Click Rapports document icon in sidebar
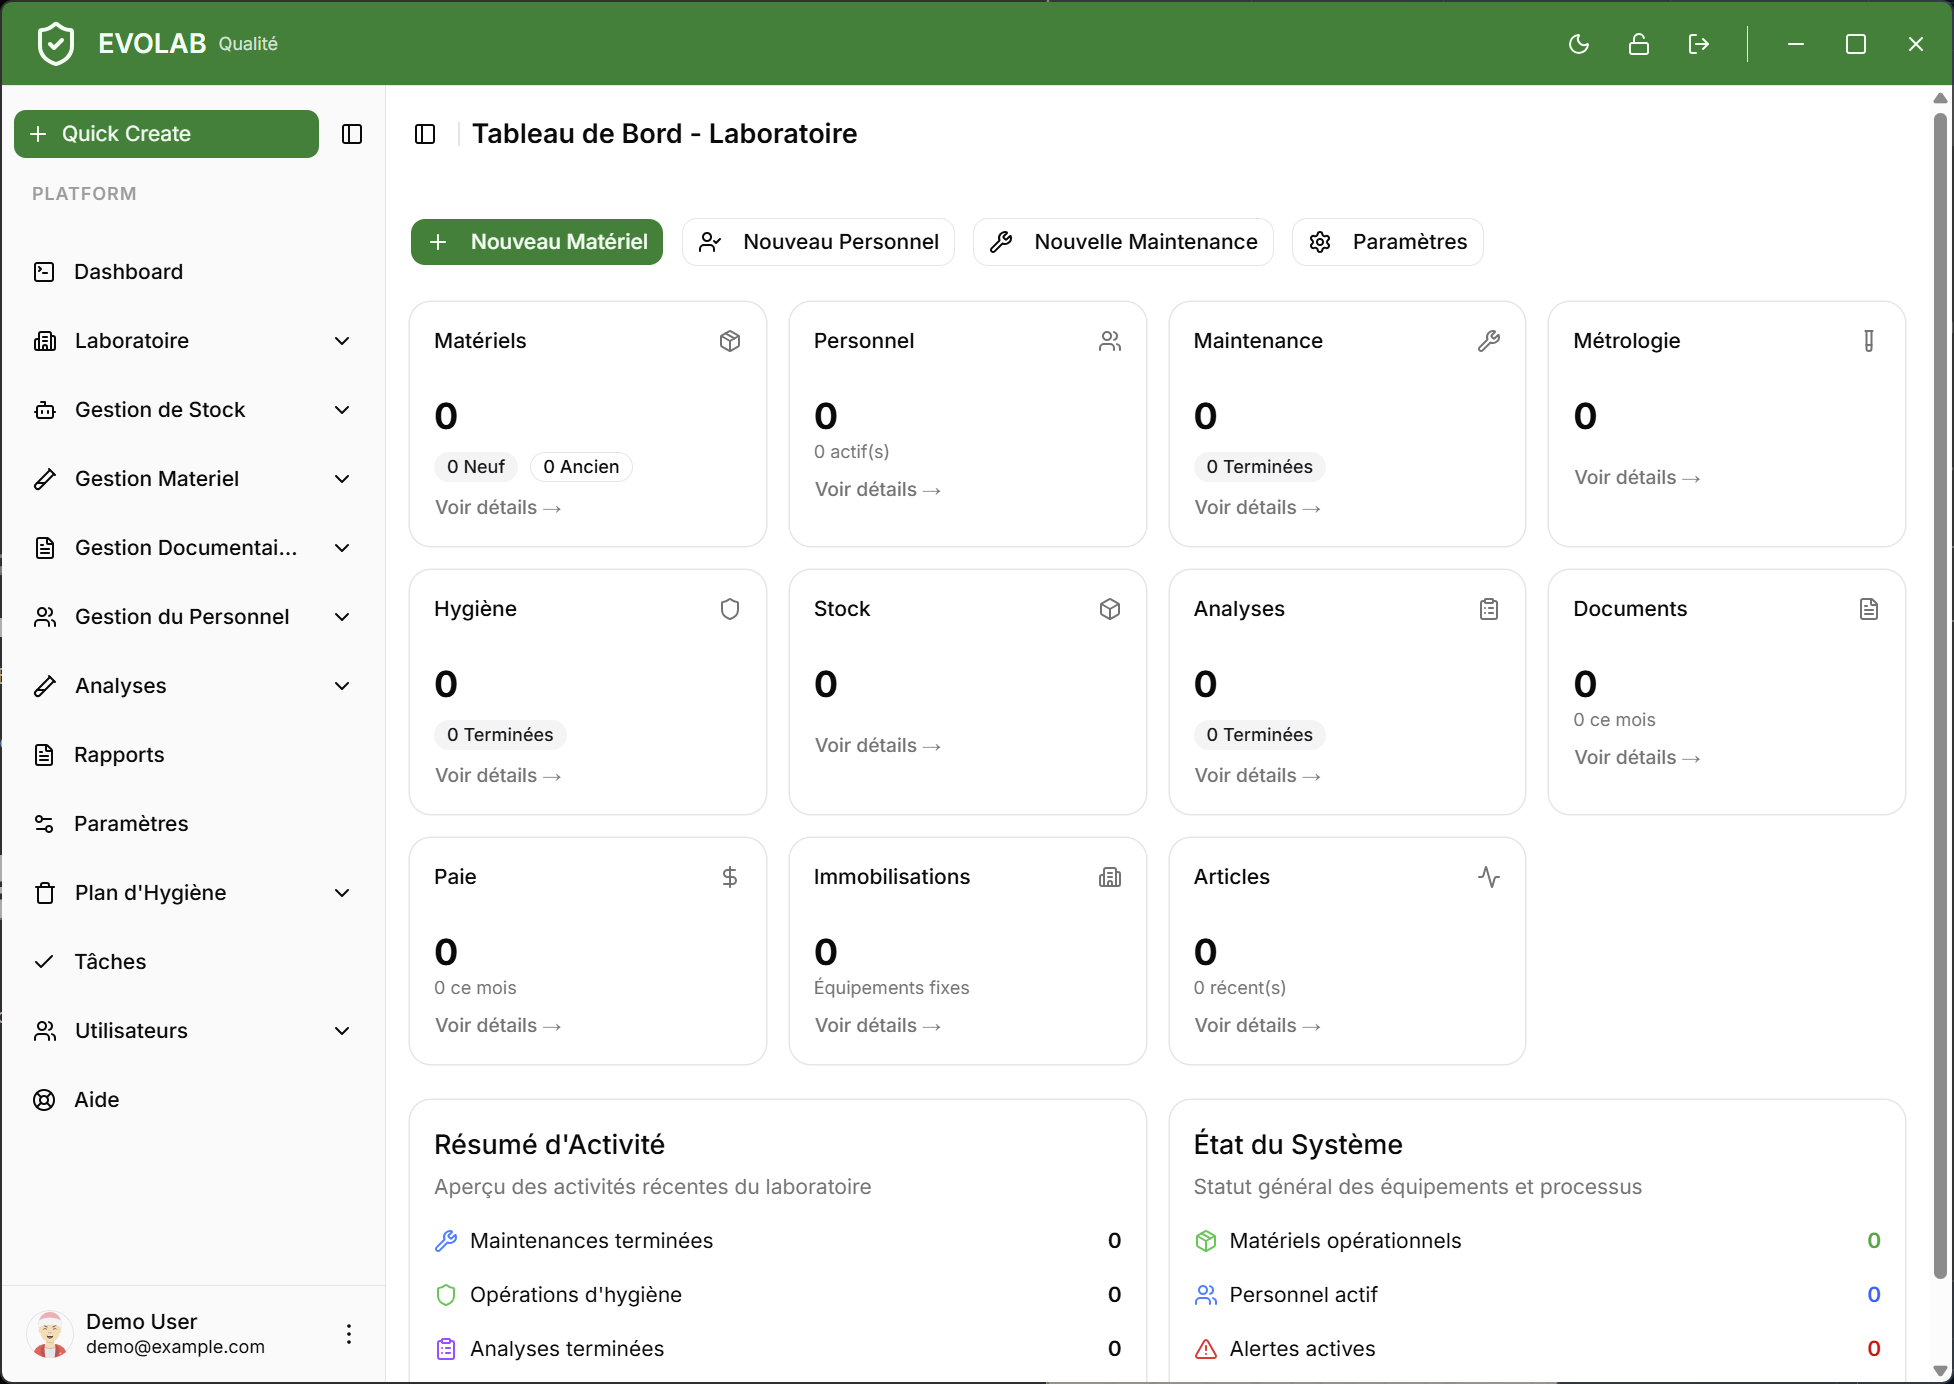Screen dimensions: 1954x1384 pyautogui.click(x=45, y=755)
